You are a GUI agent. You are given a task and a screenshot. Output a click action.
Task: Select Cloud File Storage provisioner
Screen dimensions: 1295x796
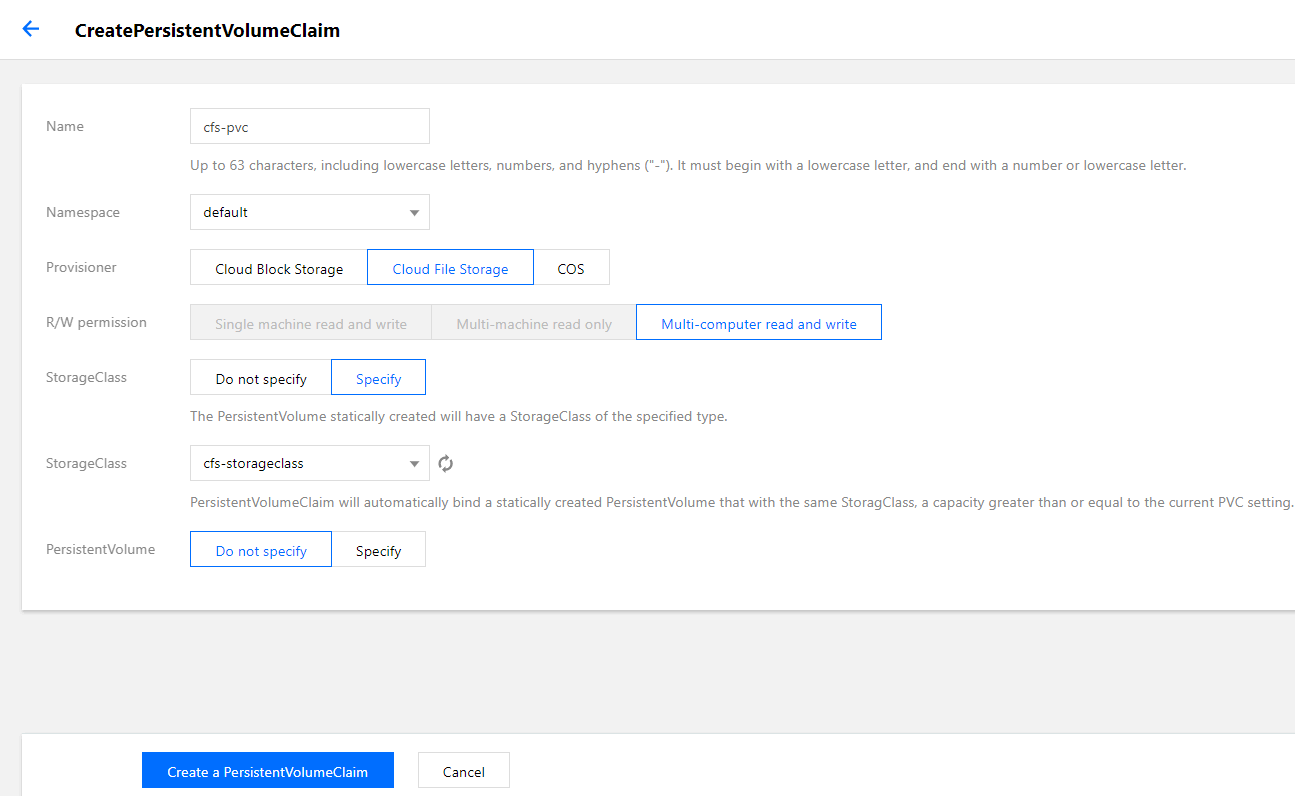(x=450, y=268)
